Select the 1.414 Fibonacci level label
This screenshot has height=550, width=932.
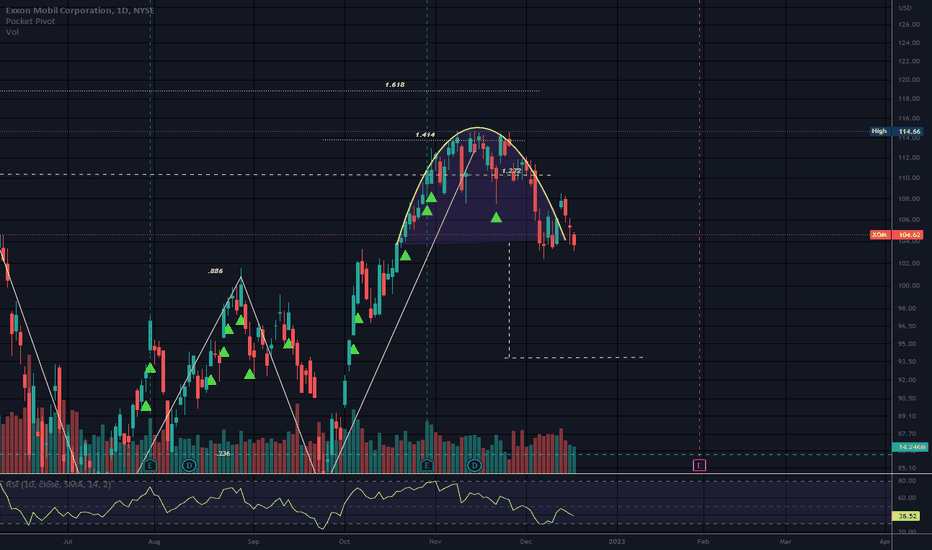click(x=425, y=135)
